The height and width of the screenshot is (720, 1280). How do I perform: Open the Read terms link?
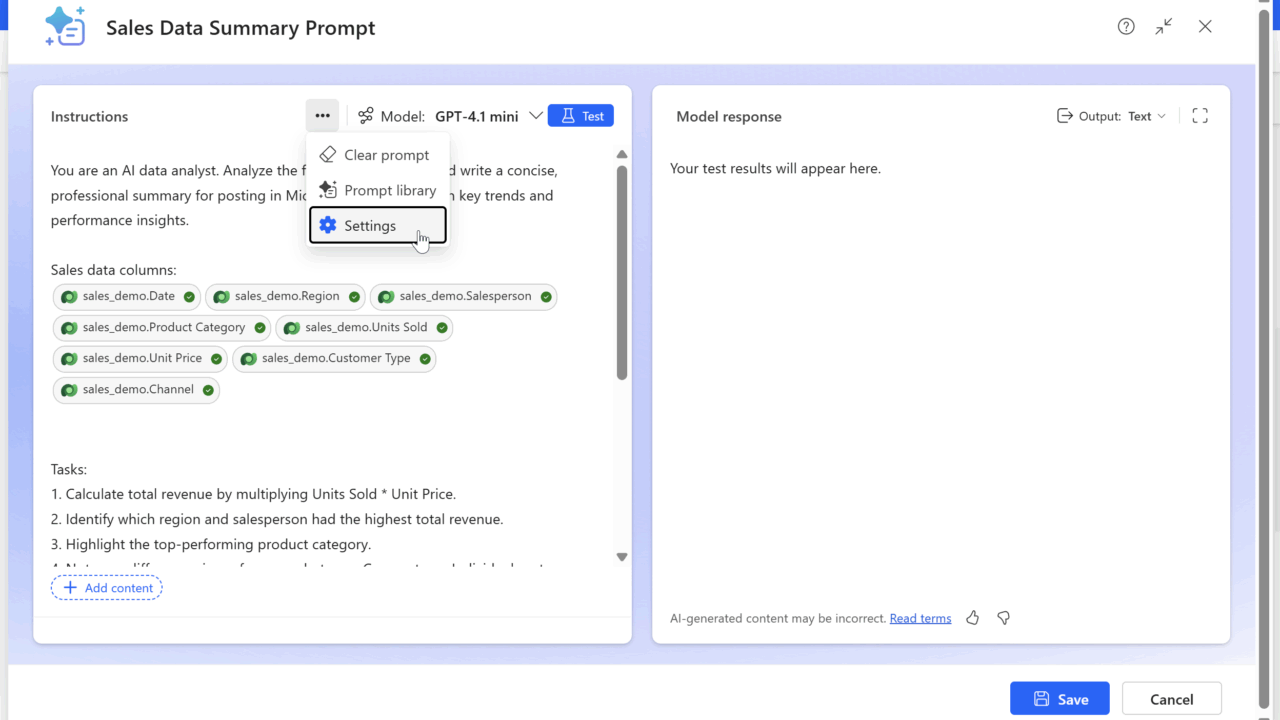(x=920, y=618)
